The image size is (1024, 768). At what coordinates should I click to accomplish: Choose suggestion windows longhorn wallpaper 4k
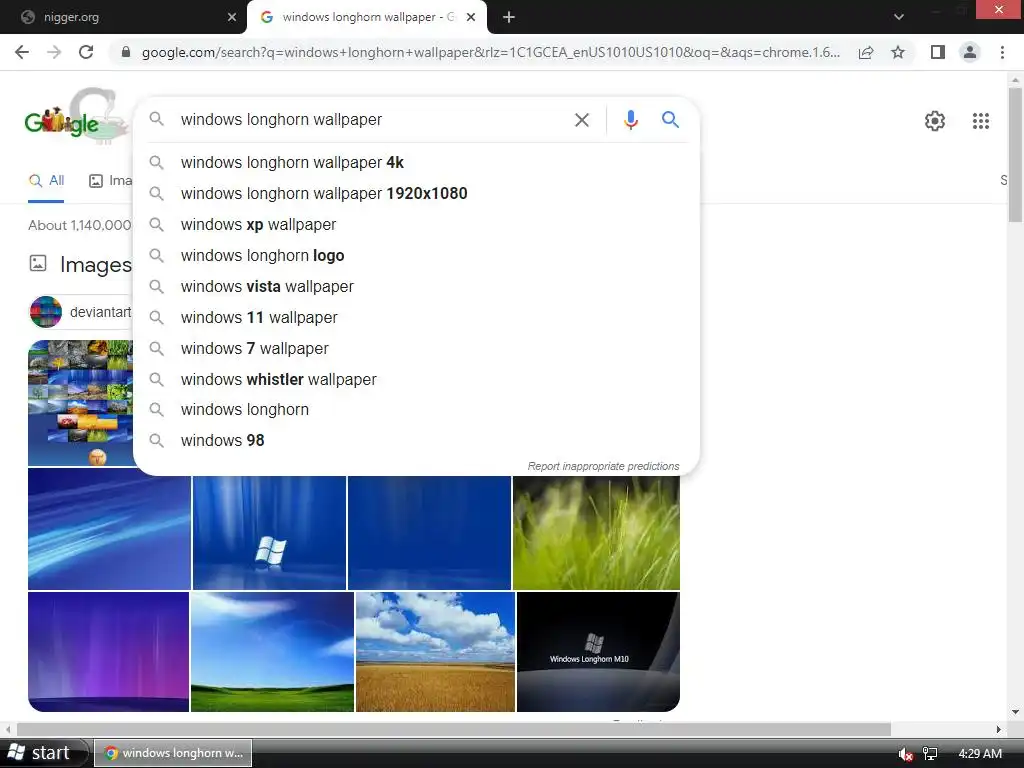pos(416,163)
